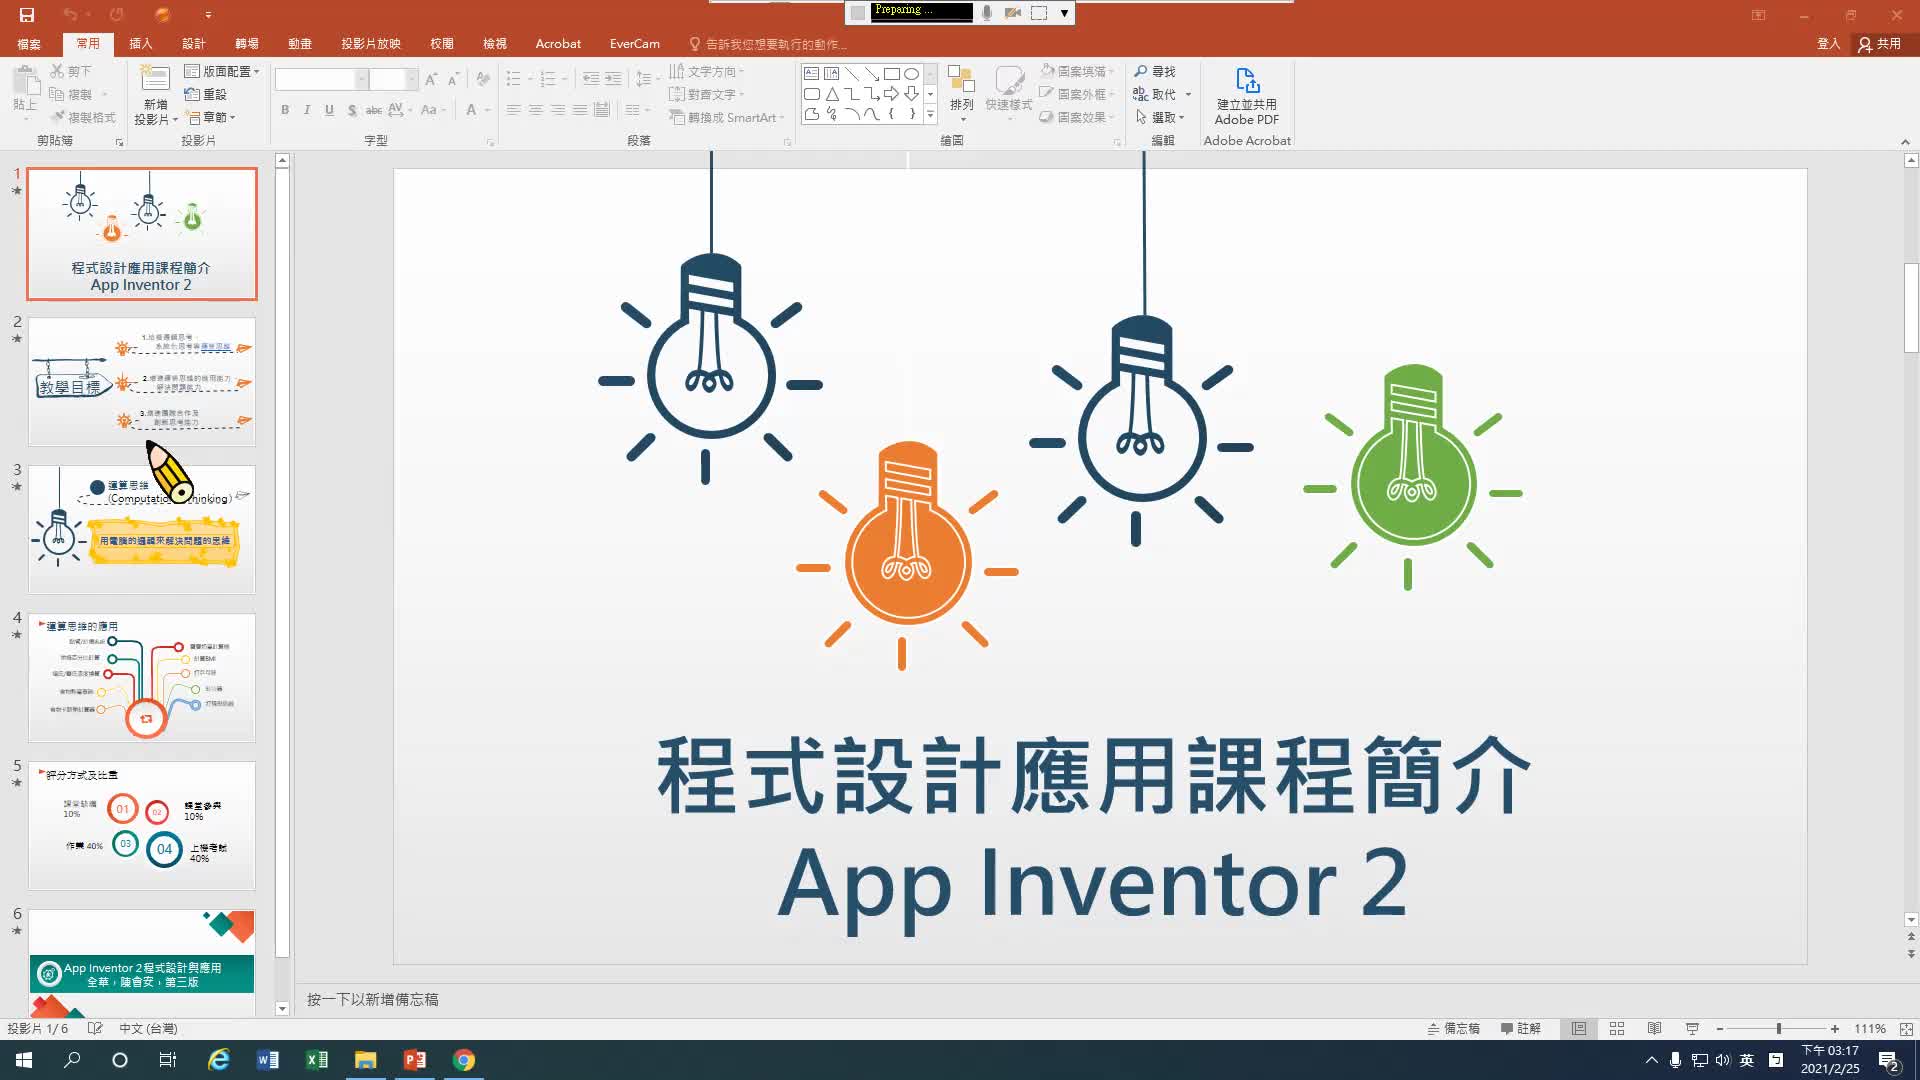Switch to the EverCam tab
The width and height of the screenshot is (1920, 1080).
pos(635,44)
